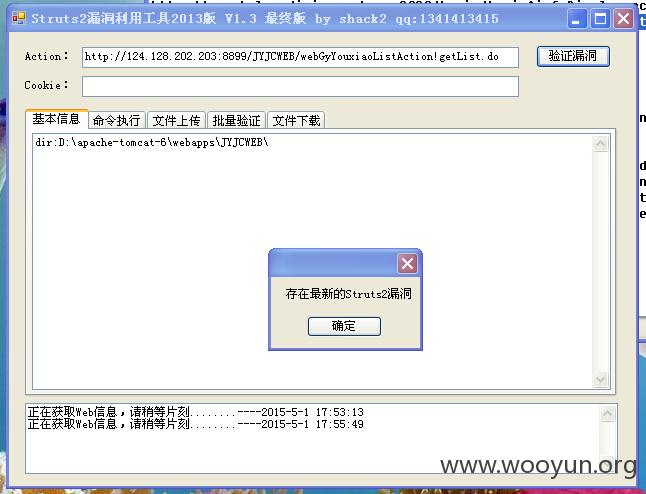
Task: Click the Action: label
Action: point(47,56)
